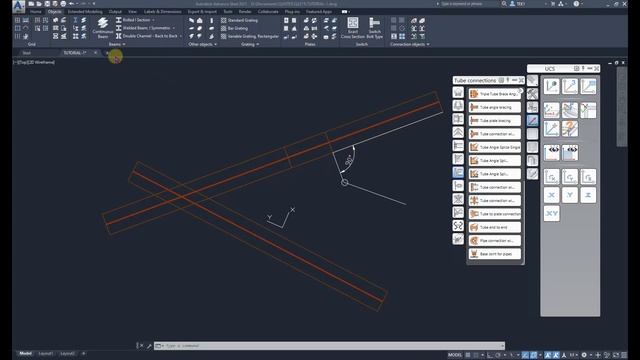Insert Bar Grating
This screenshot has width=640, height=360.
pos(234,28)
